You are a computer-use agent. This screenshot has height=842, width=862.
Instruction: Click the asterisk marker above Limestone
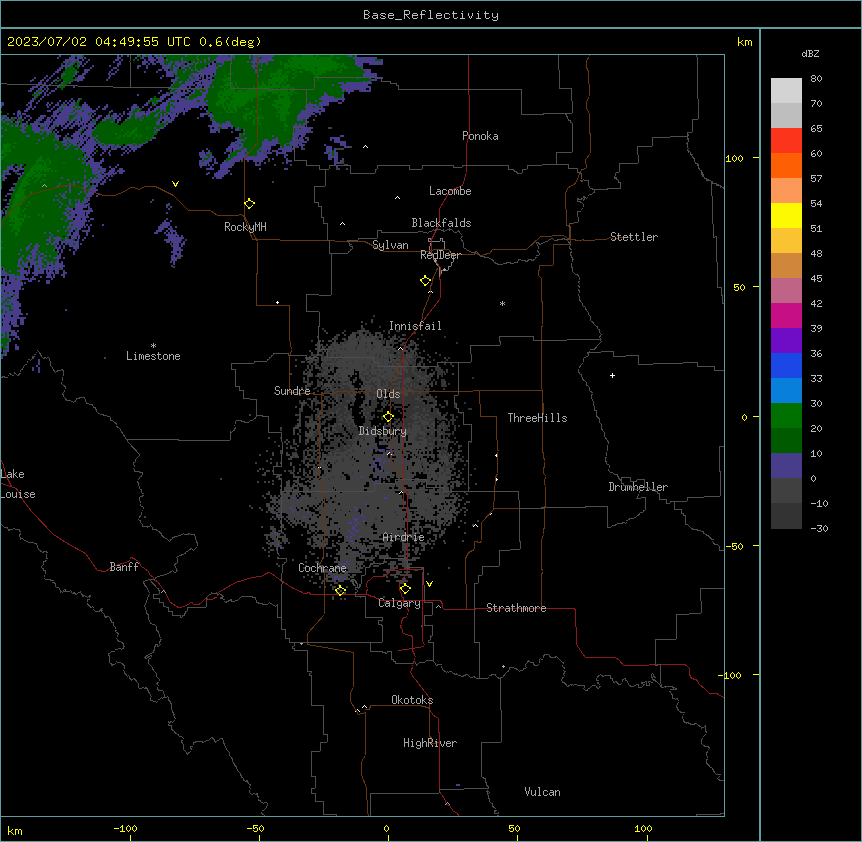153,346
